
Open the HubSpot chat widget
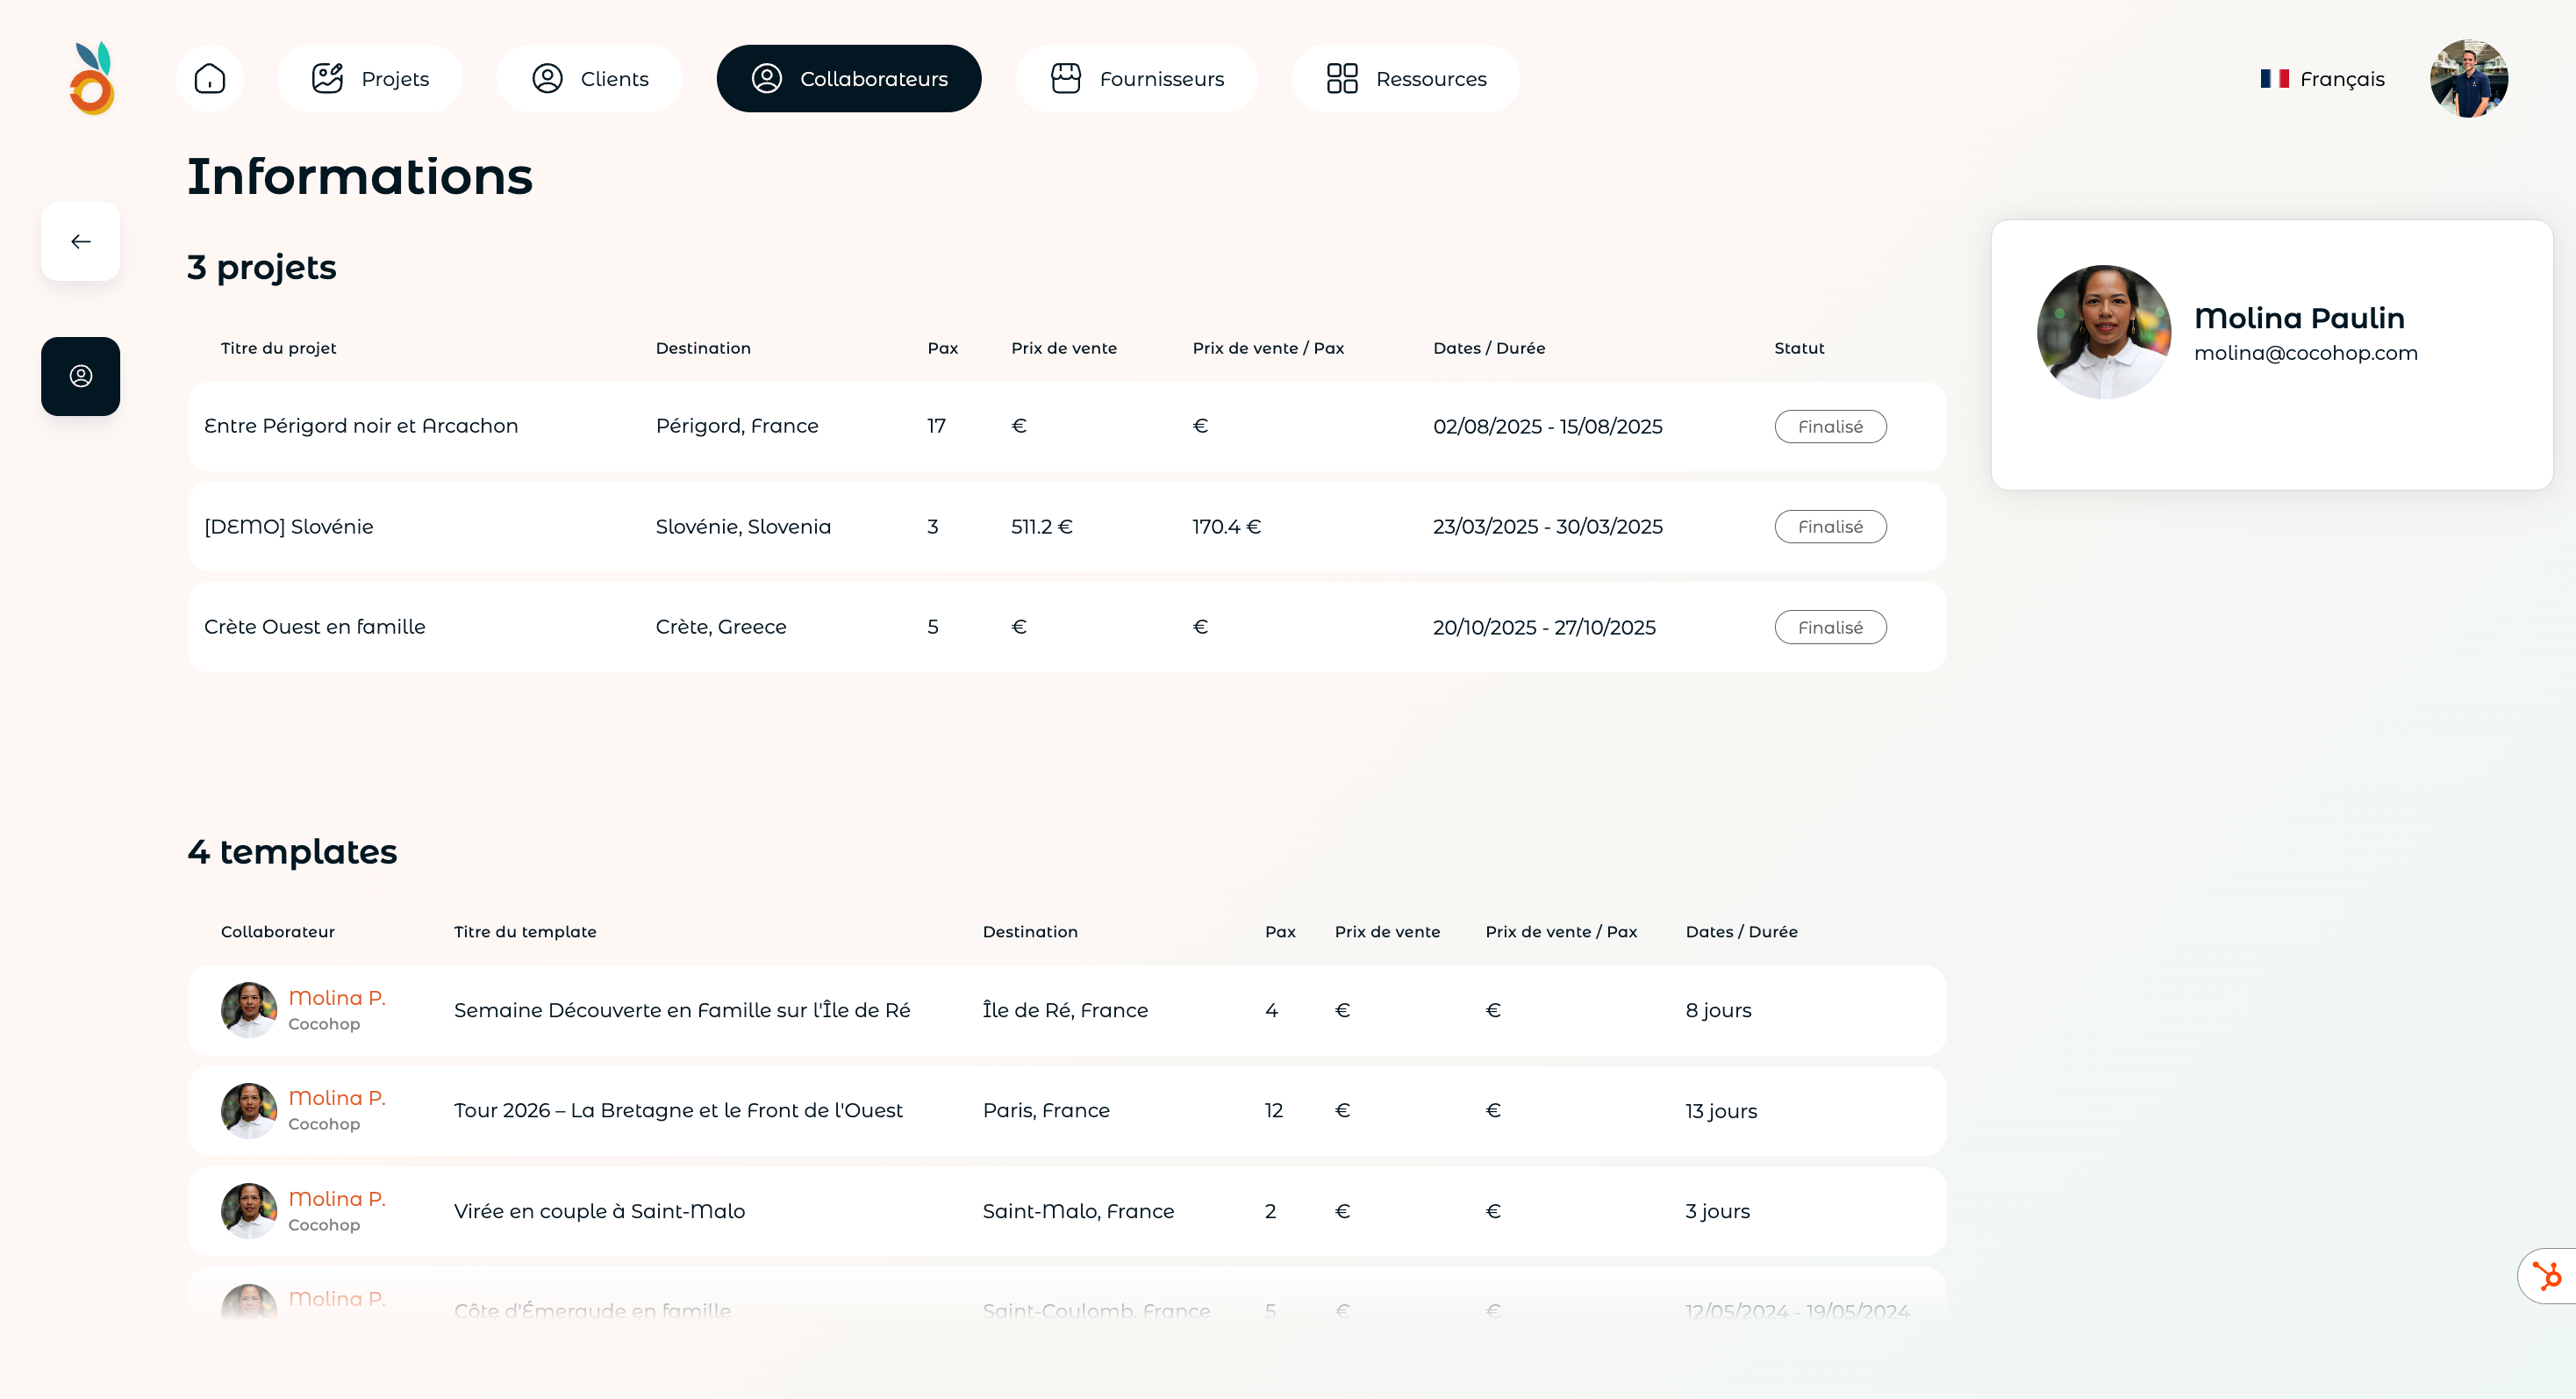pyautogui.click(x=2547, y=1275)
